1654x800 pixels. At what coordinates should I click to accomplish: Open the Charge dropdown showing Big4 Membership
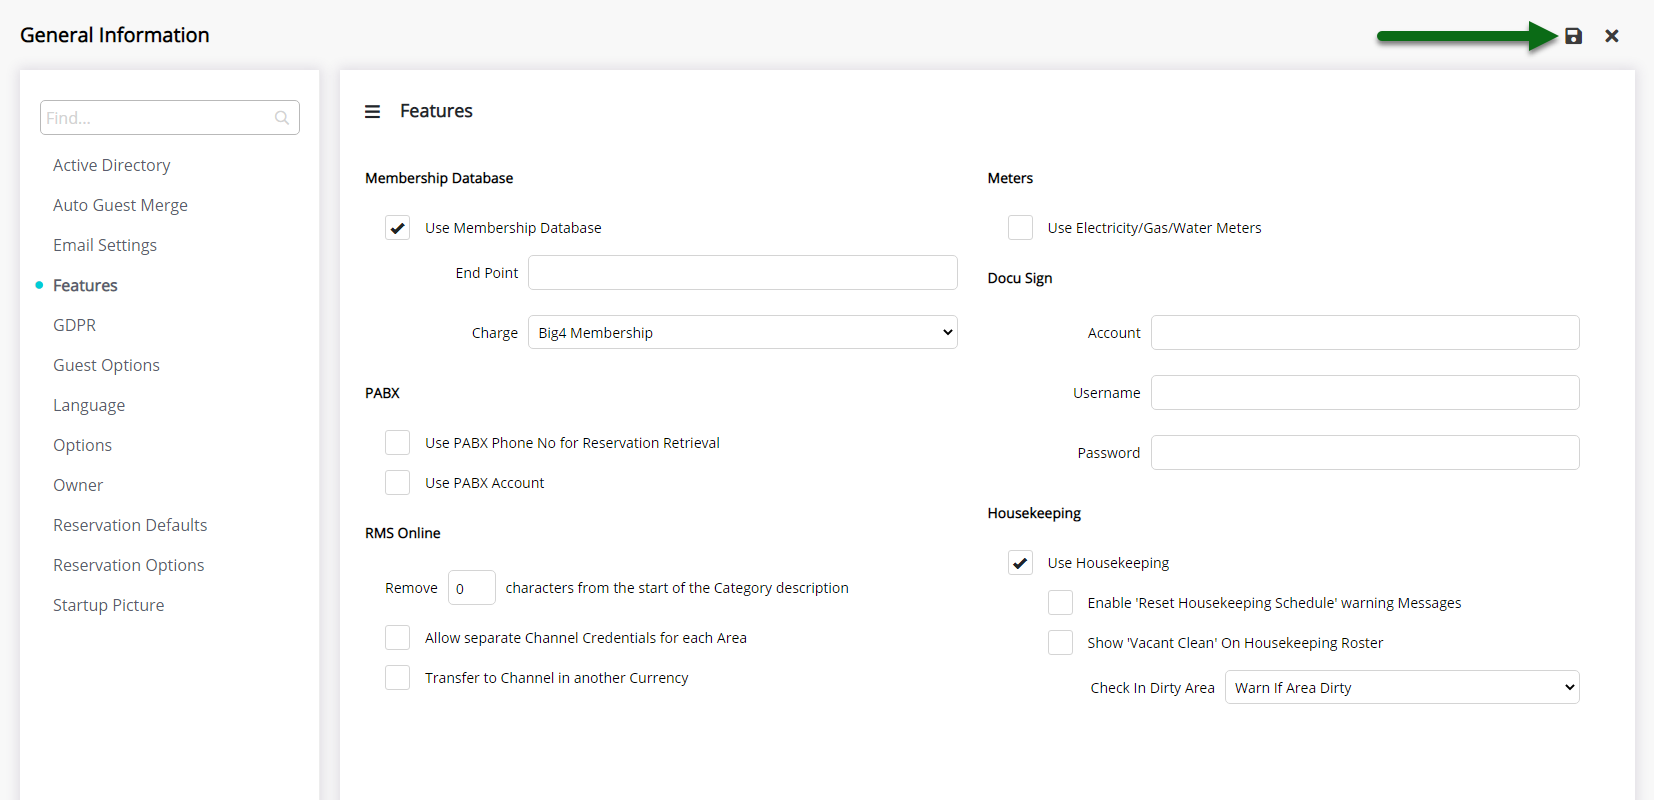click(743, 333)
